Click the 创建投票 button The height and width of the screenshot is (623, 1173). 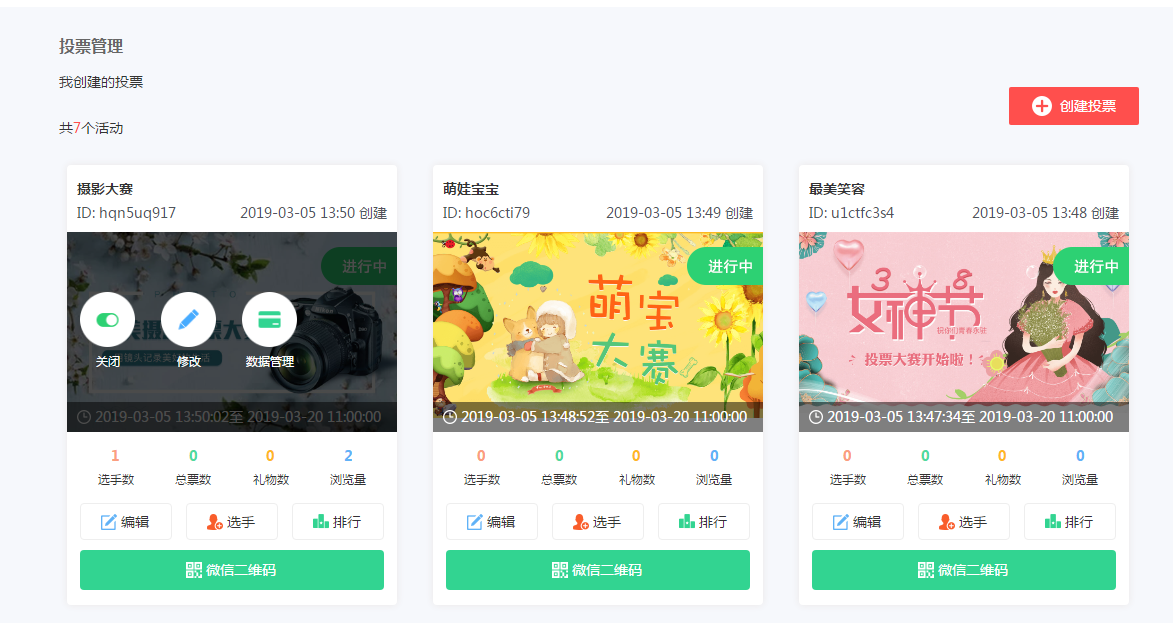1074,106
